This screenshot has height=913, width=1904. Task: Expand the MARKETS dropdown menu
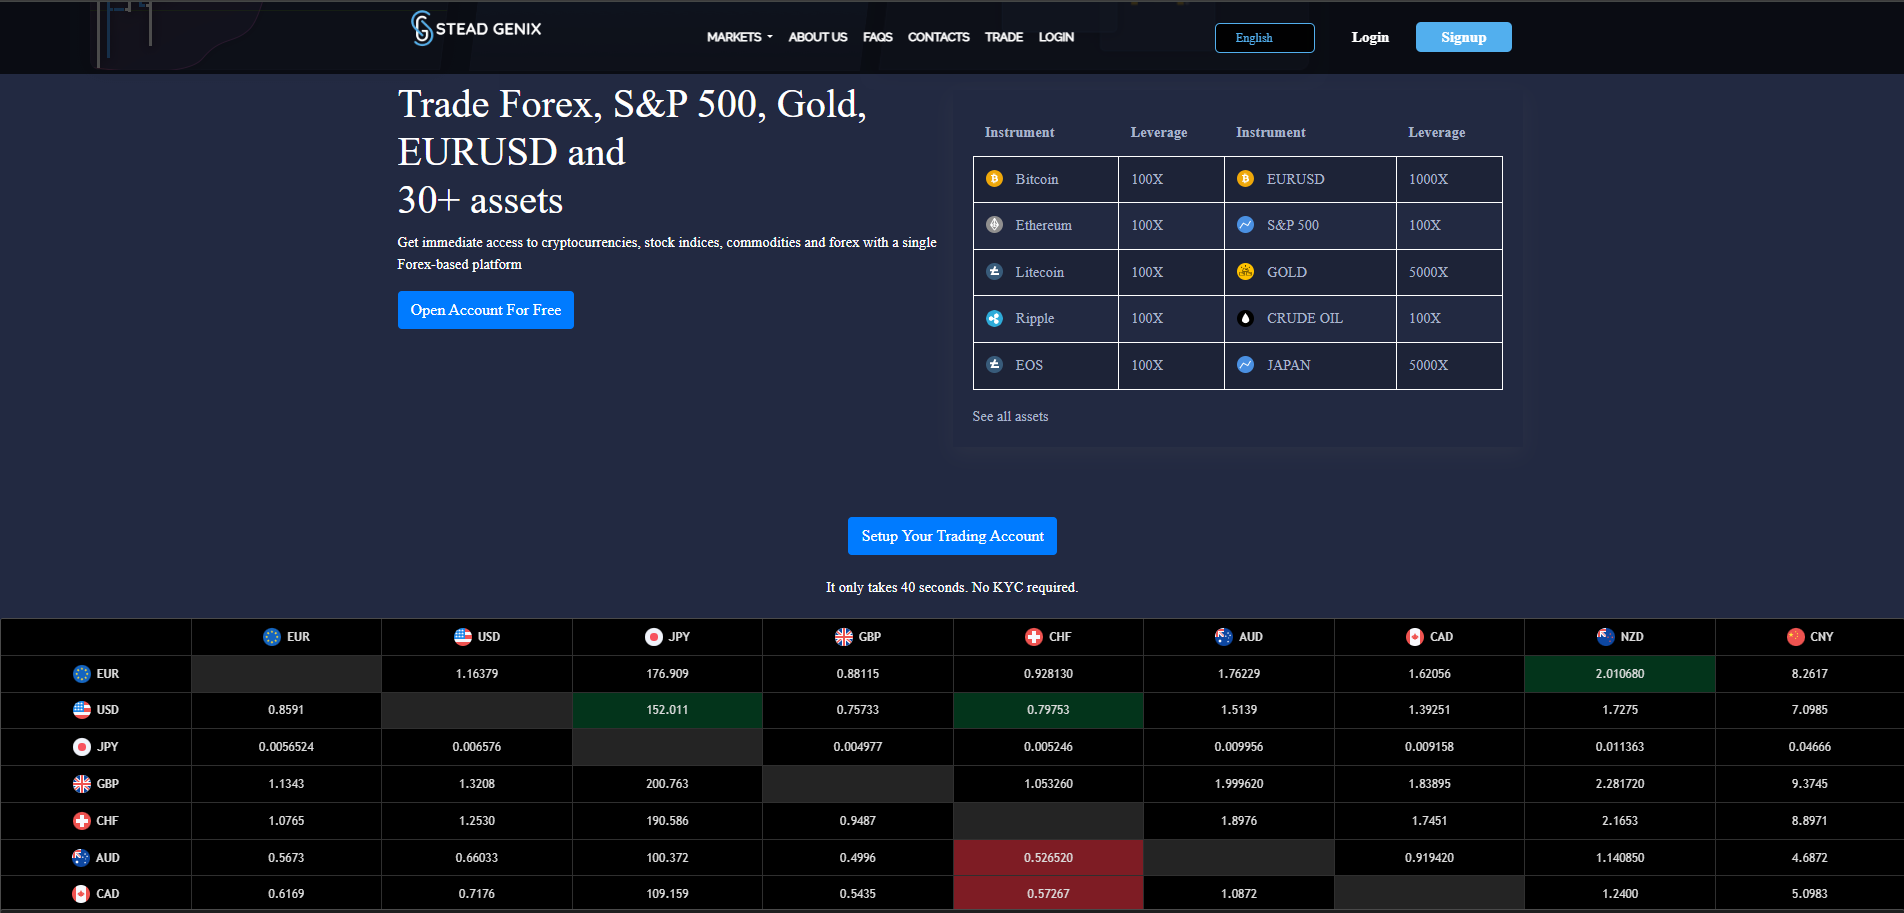(x=739, y=37)
